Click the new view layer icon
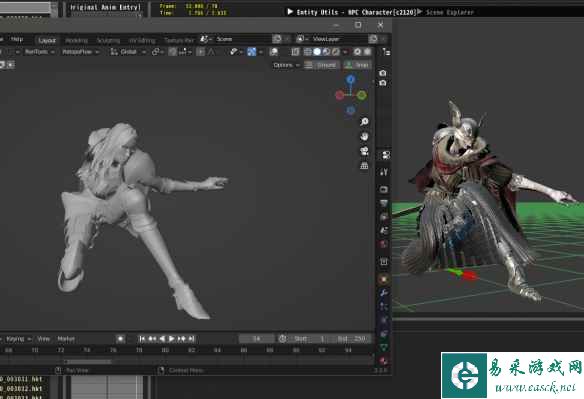The image size is (584, 399). [x=373, y=39]
